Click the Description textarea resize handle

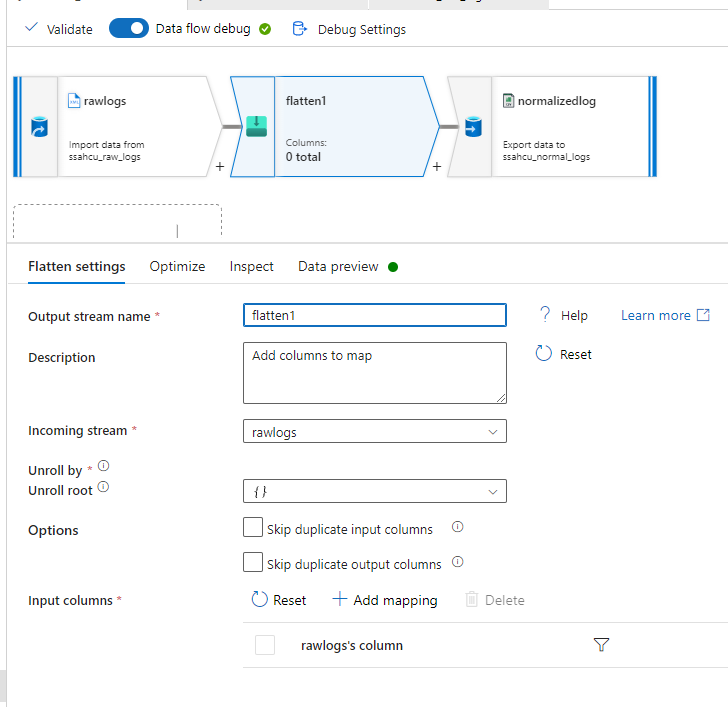[501, 398]
